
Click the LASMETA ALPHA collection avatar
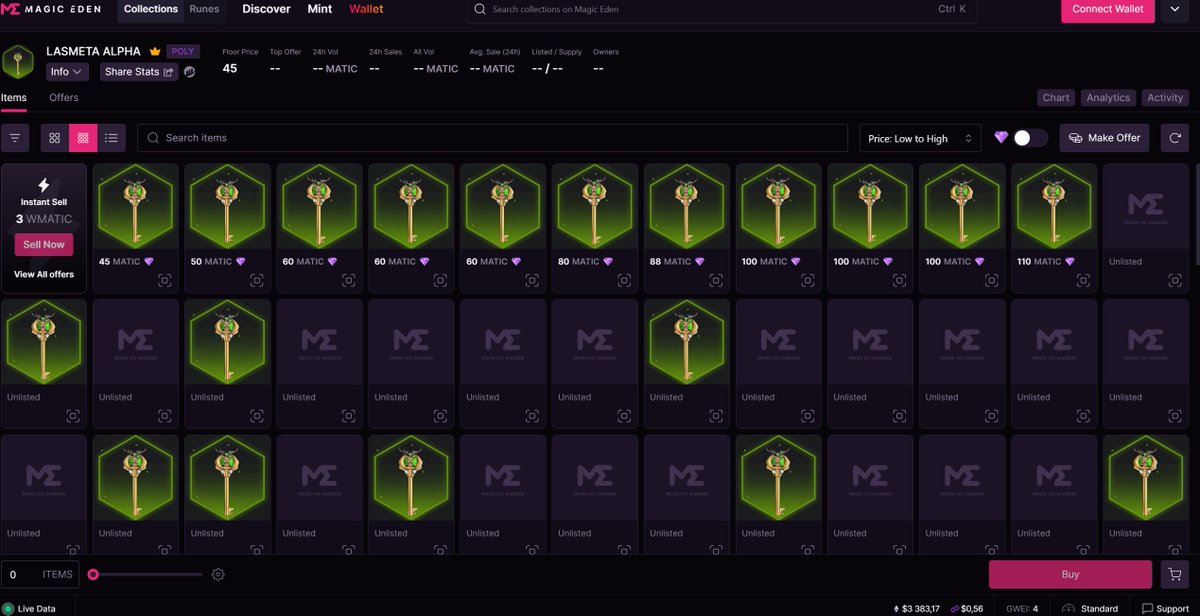click(x=18, y=61)
